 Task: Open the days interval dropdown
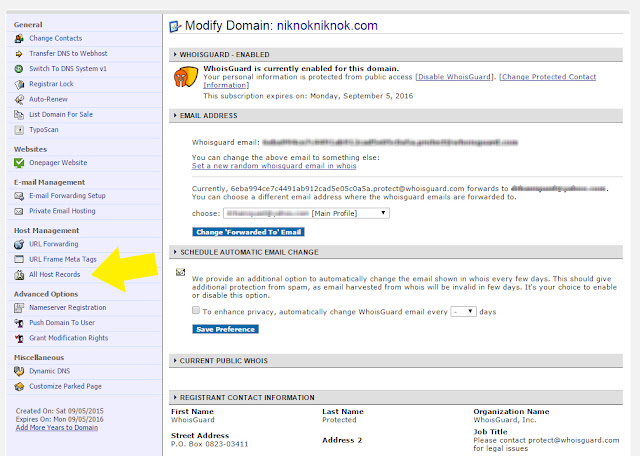pyautogui.click(x=463, y=311)
